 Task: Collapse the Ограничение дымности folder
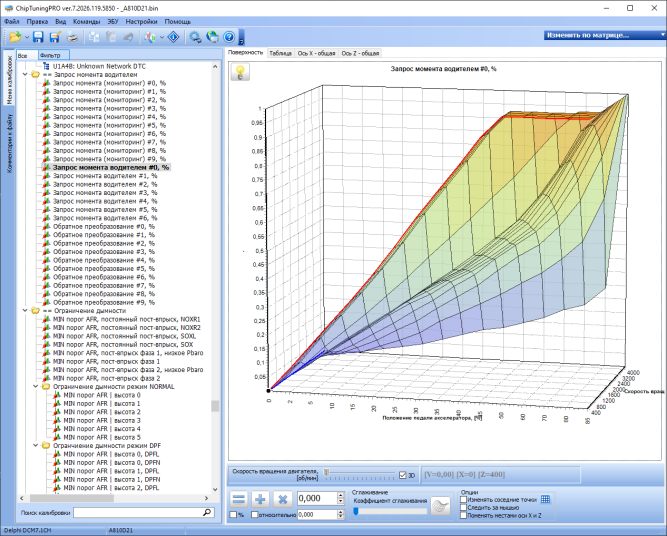point(25,311)
